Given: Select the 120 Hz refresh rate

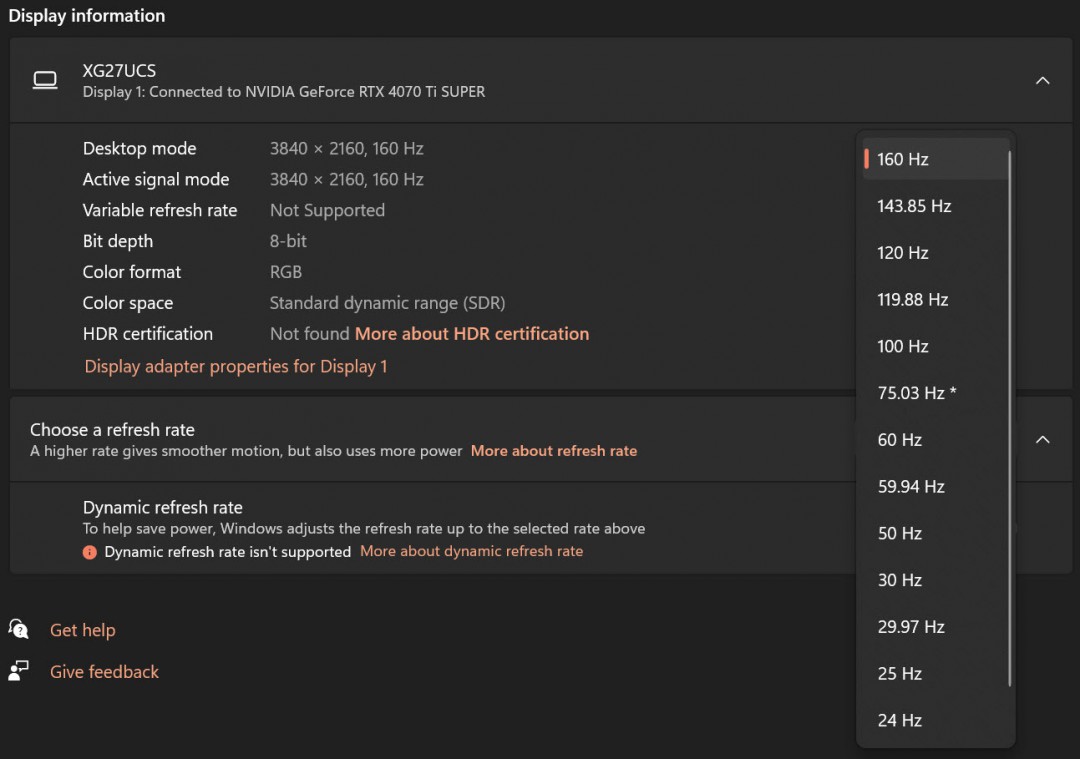Looking at the screenshot, I should (903, 253).
